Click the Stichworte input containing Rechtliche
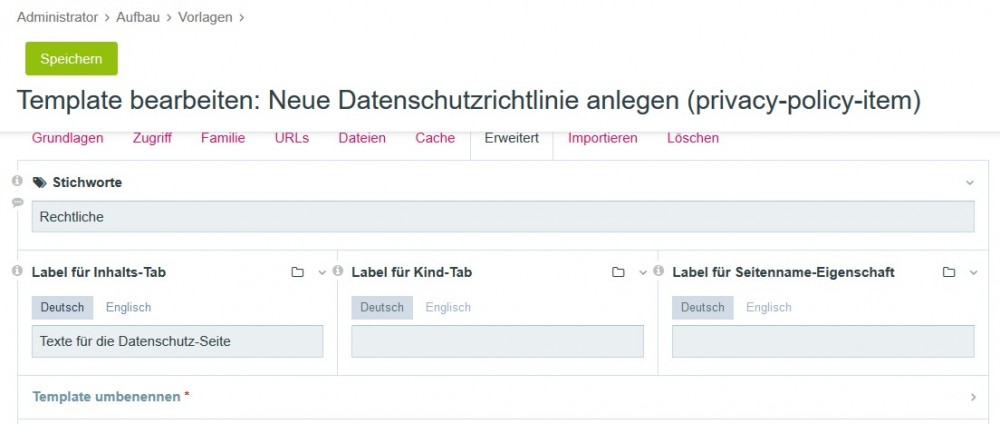The height and width of the screenshot is (424, 1000). tap(503, 217)
